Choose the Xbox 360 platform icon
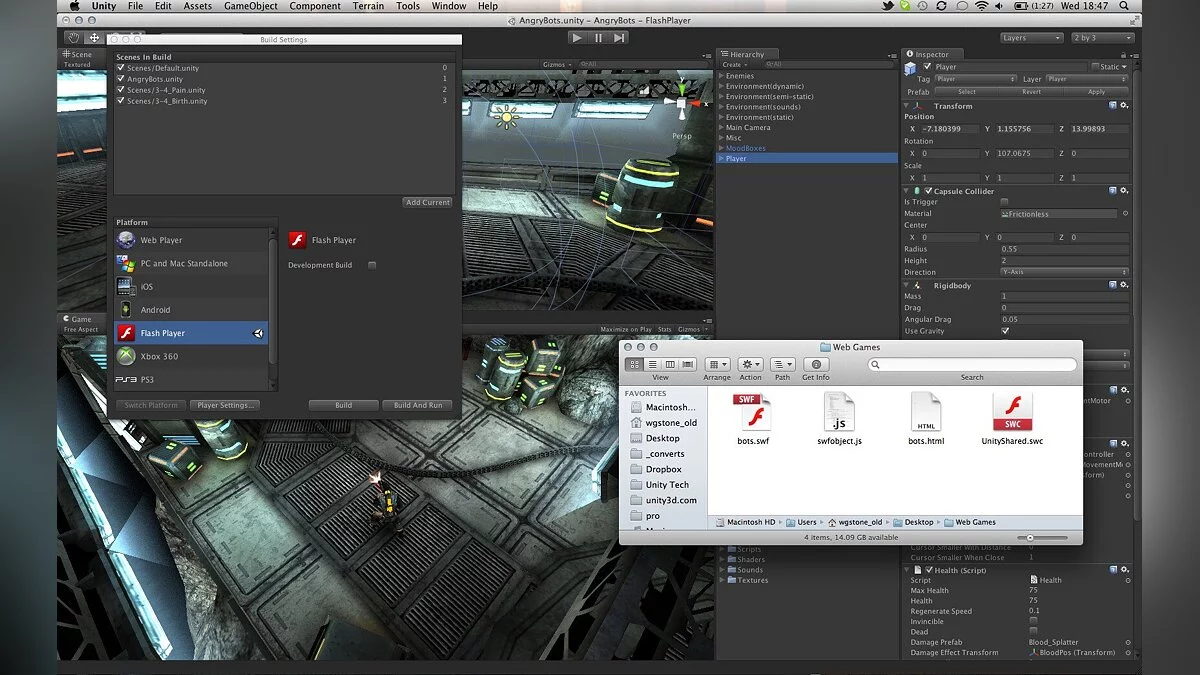Viewport: 1200px width, 675px height. pyautogui.click(x=126, y=356)
